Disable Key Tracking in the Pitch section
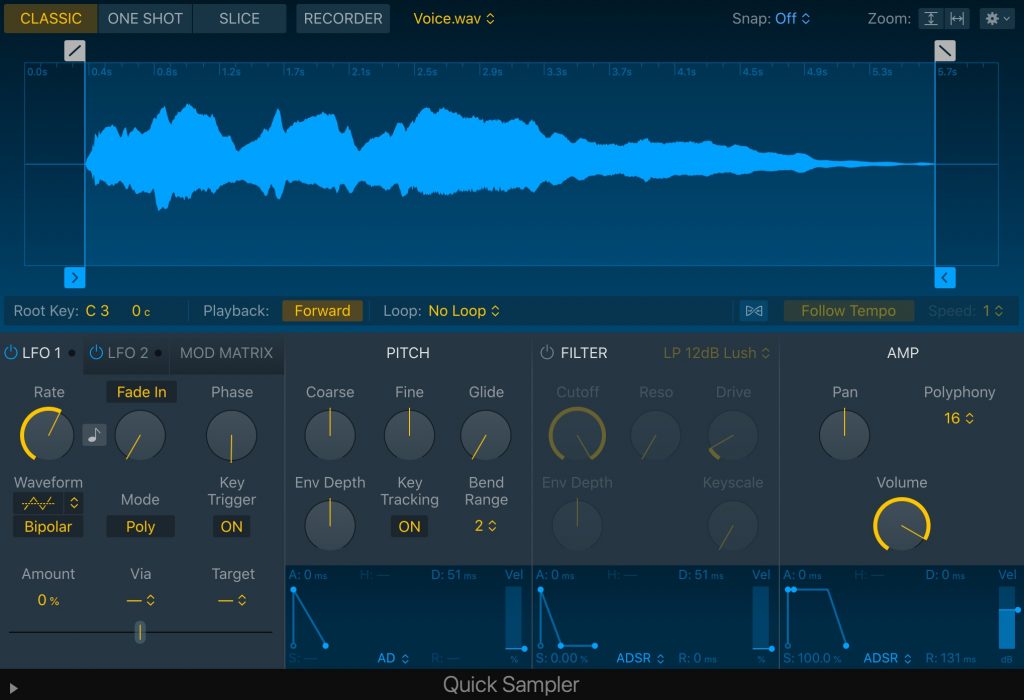 409,526
